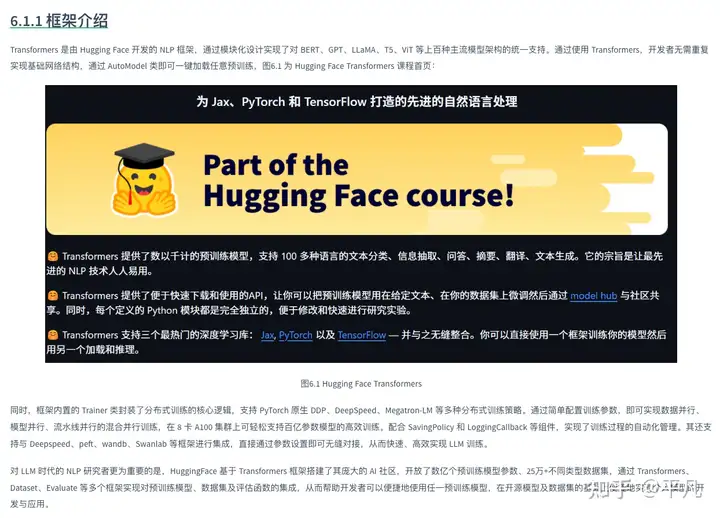Open the model hub link

(593, 296)
